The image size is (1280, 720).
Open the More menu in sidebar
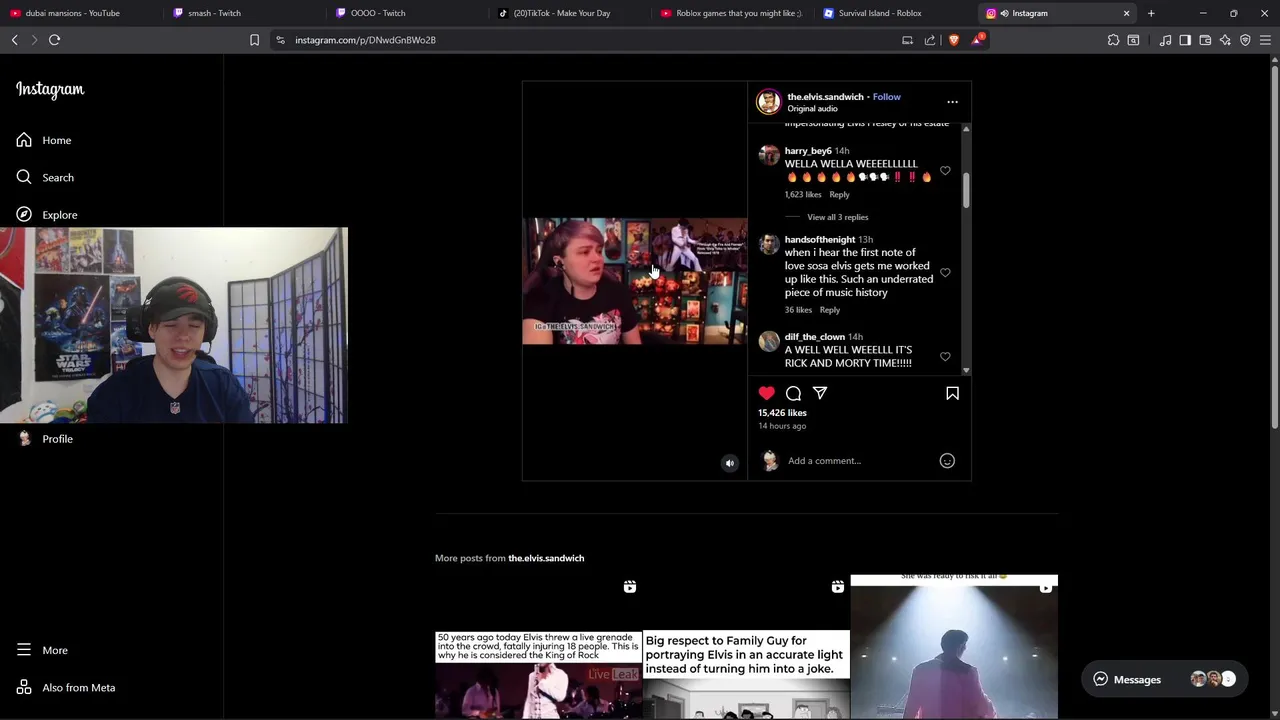(x=42, y=650)
